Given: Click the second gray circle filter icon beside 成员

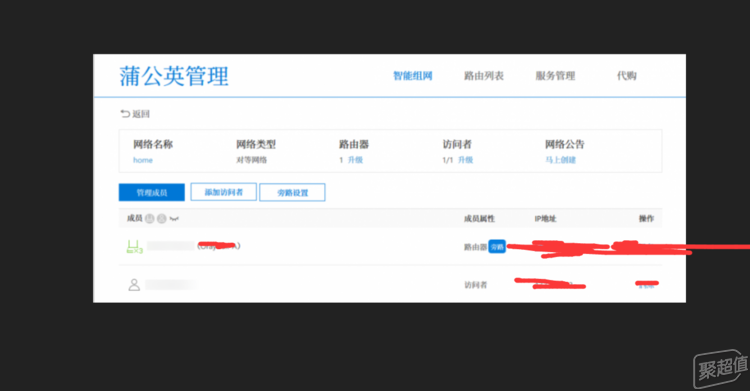Looking at the screenshot, I should pos(162,219).
